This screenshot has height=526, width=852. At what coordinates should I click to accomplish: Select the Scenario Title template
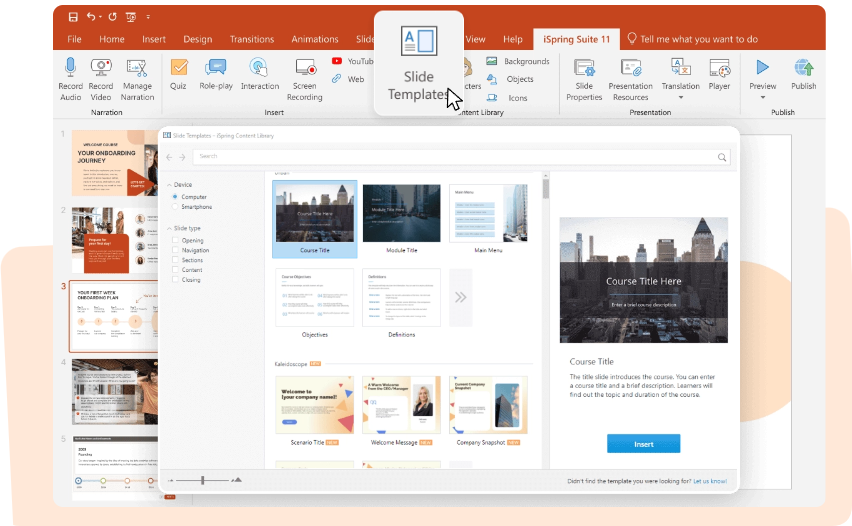tap(315, 411)
